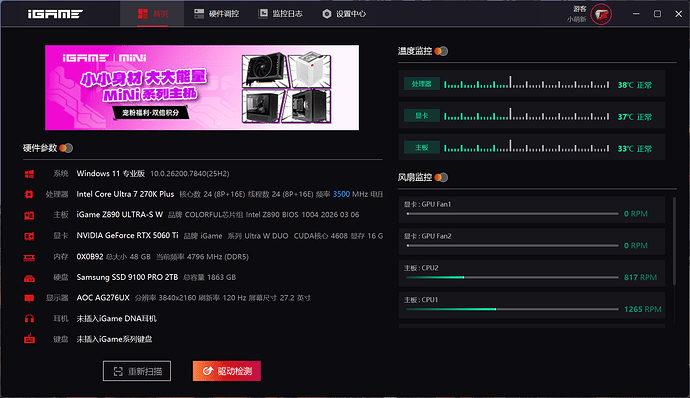The height and width of the screenshot is (398, 690).
Task: Click the CPU1 fan speed bar
Action: point(512,309)
